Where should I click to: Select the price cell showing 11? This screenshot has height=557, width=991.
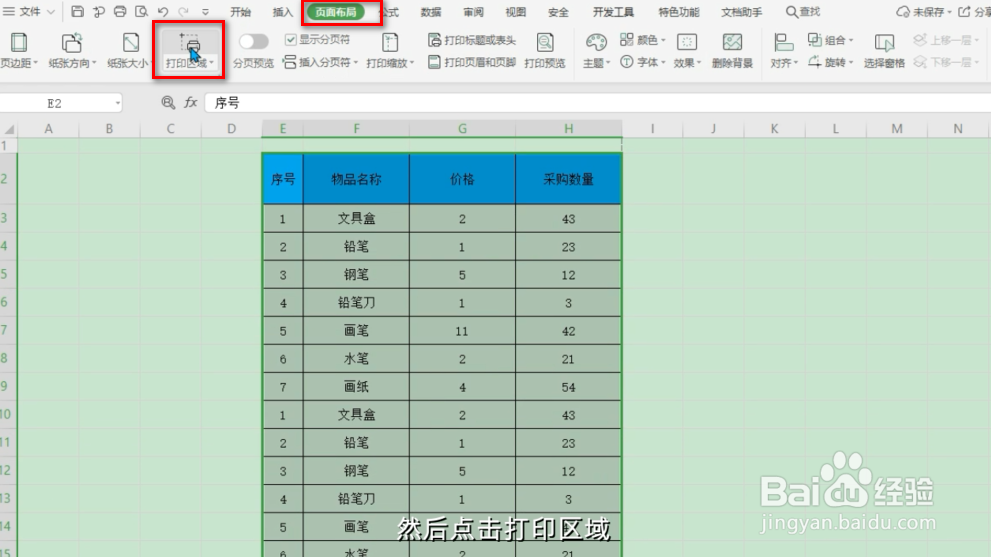(462, 331)
